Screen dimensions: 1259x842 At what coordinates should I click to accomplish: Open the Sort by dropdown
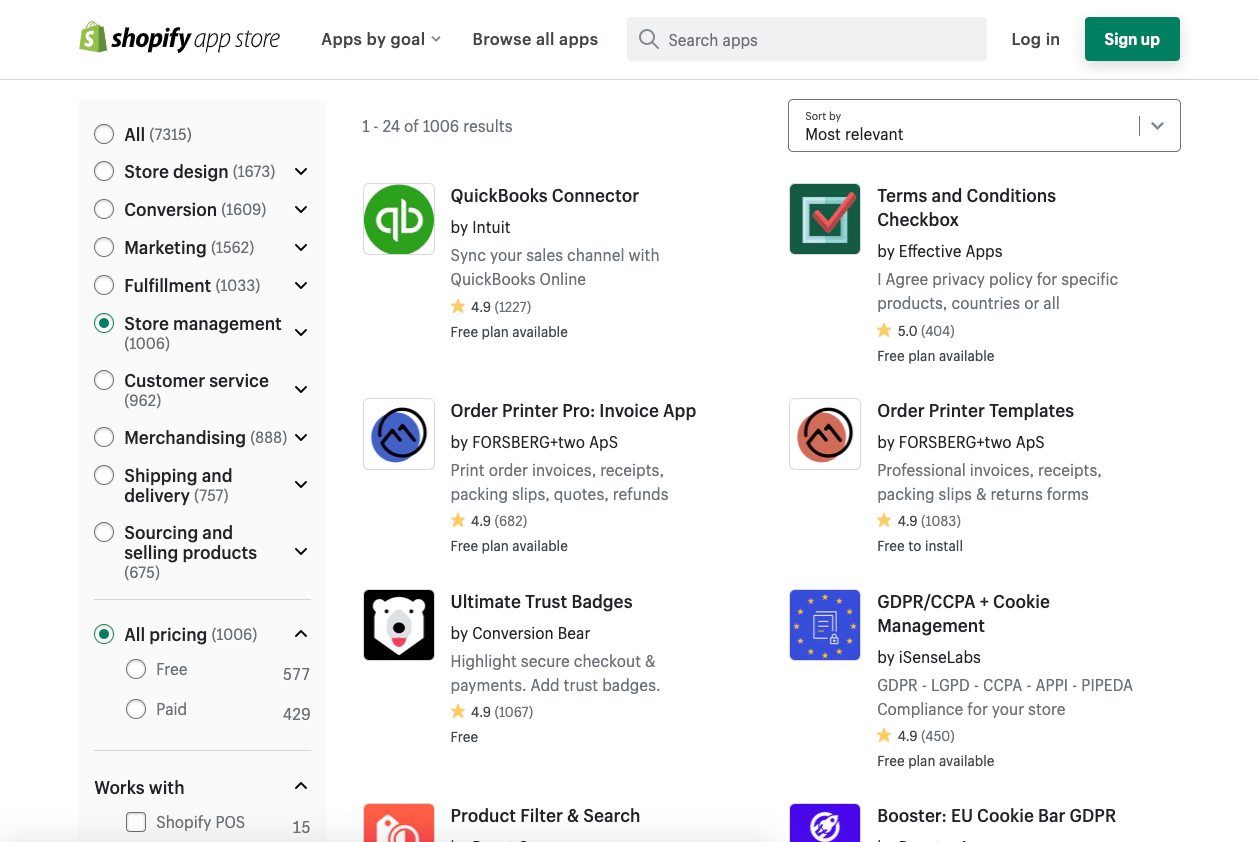984,126
